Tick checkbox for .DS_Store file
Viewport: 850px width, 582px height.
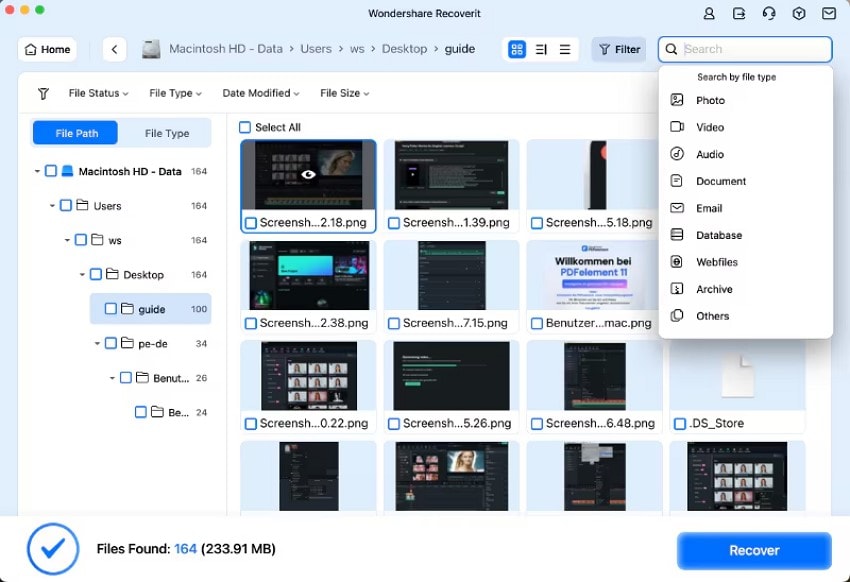pos(680,424)
